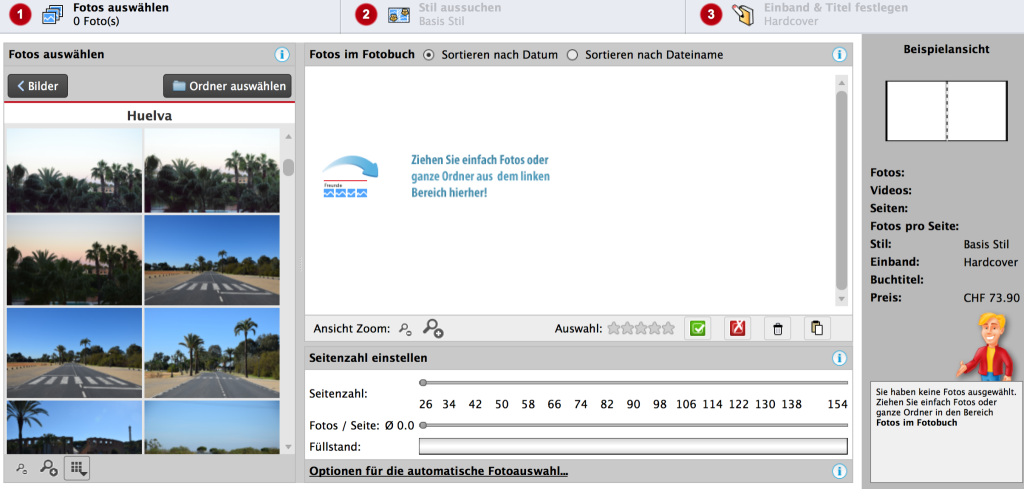Click Ordner auswählen button
Screen dimensions: 1024x489
point(227,86)
